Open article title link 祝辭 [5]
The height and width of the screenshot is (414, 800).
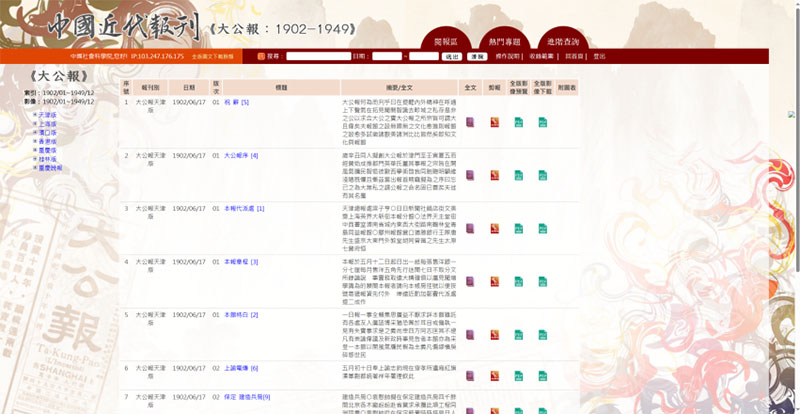click(x=237, y=102)
